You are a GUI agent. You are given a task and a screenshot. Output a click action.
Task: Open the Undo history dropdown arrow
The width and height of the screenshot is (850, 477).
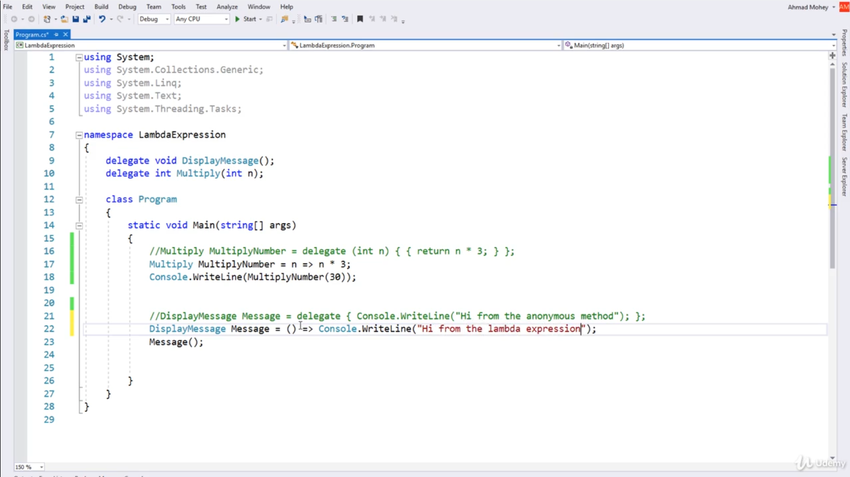coord(111,19)
